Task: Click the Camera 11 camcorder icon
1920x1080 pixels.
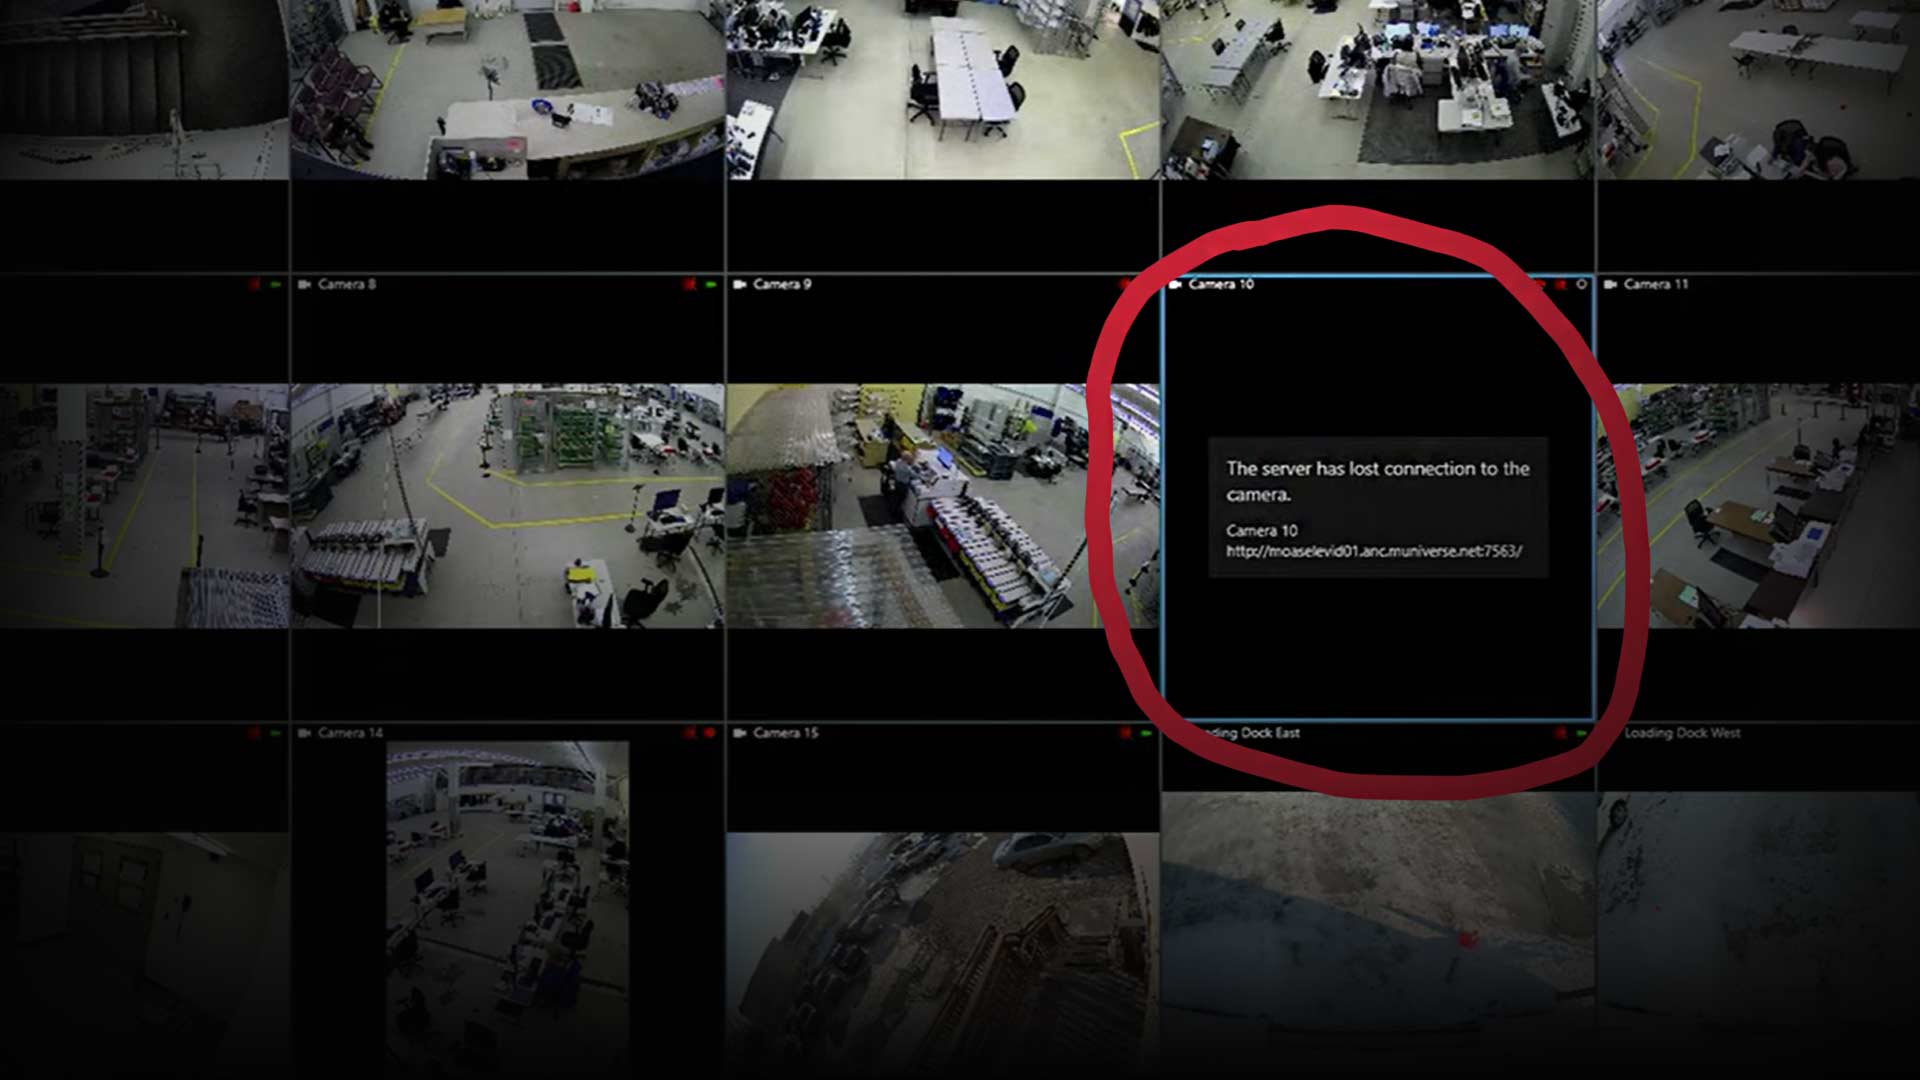Action: pyautogui.click(x=1610, y=285)
